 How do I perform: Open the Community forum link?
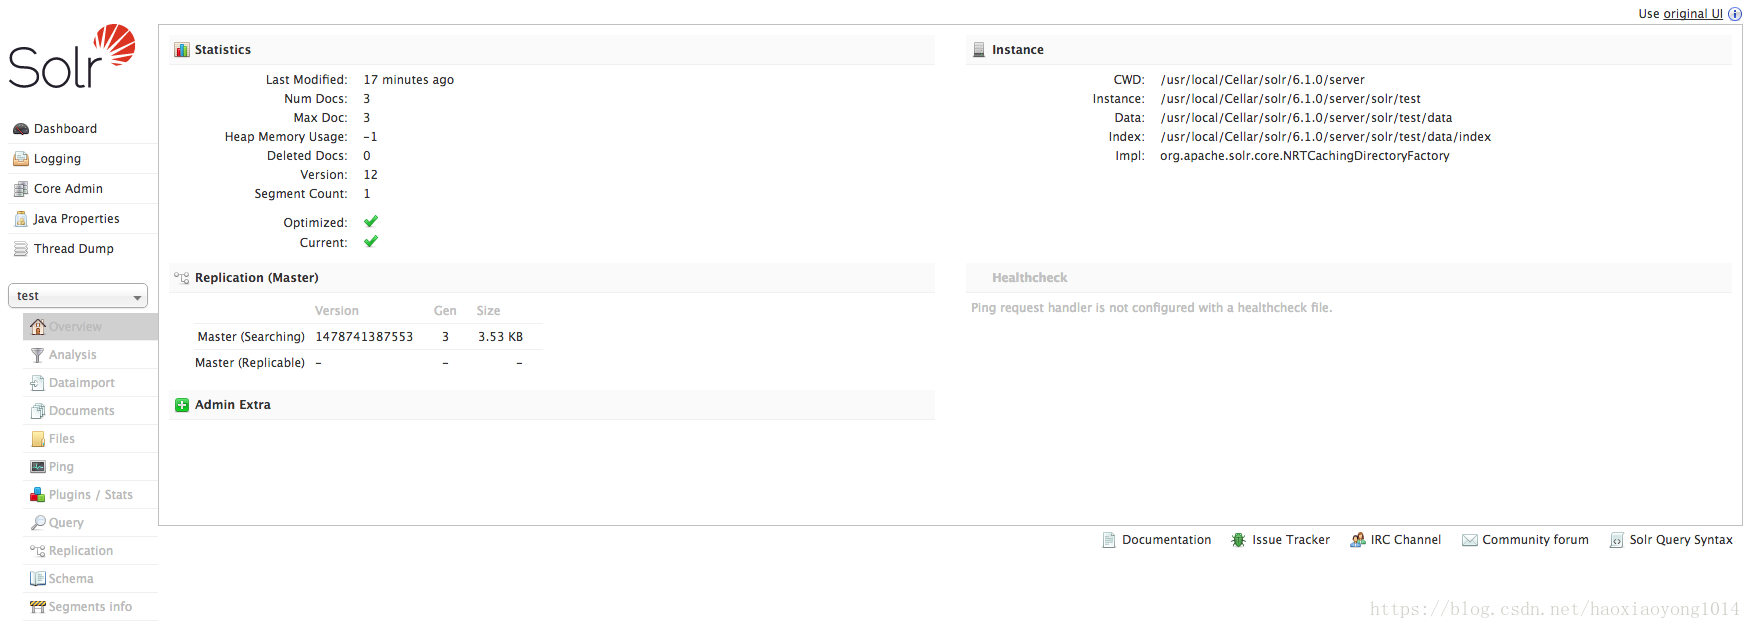(1535, 540)
